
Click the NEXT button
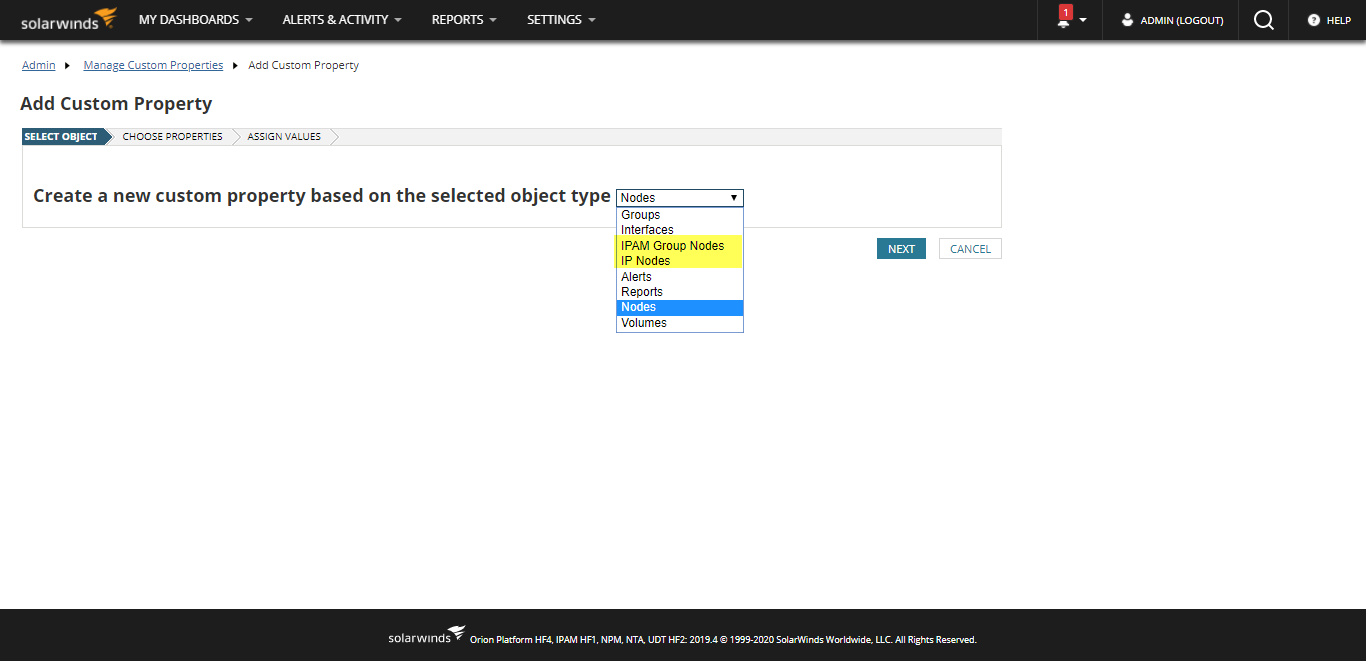coord(901,249)
